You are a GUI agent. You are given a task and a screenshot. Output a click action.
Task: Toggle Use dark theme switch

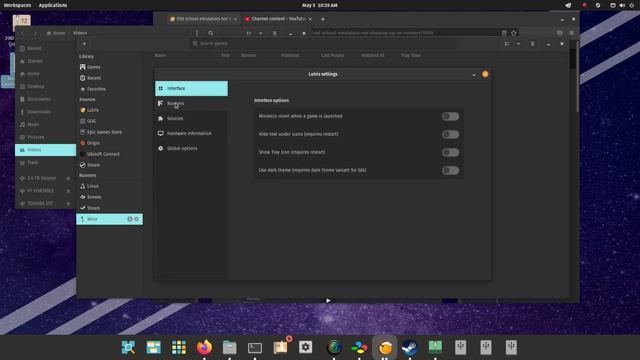tap(450, 170)
